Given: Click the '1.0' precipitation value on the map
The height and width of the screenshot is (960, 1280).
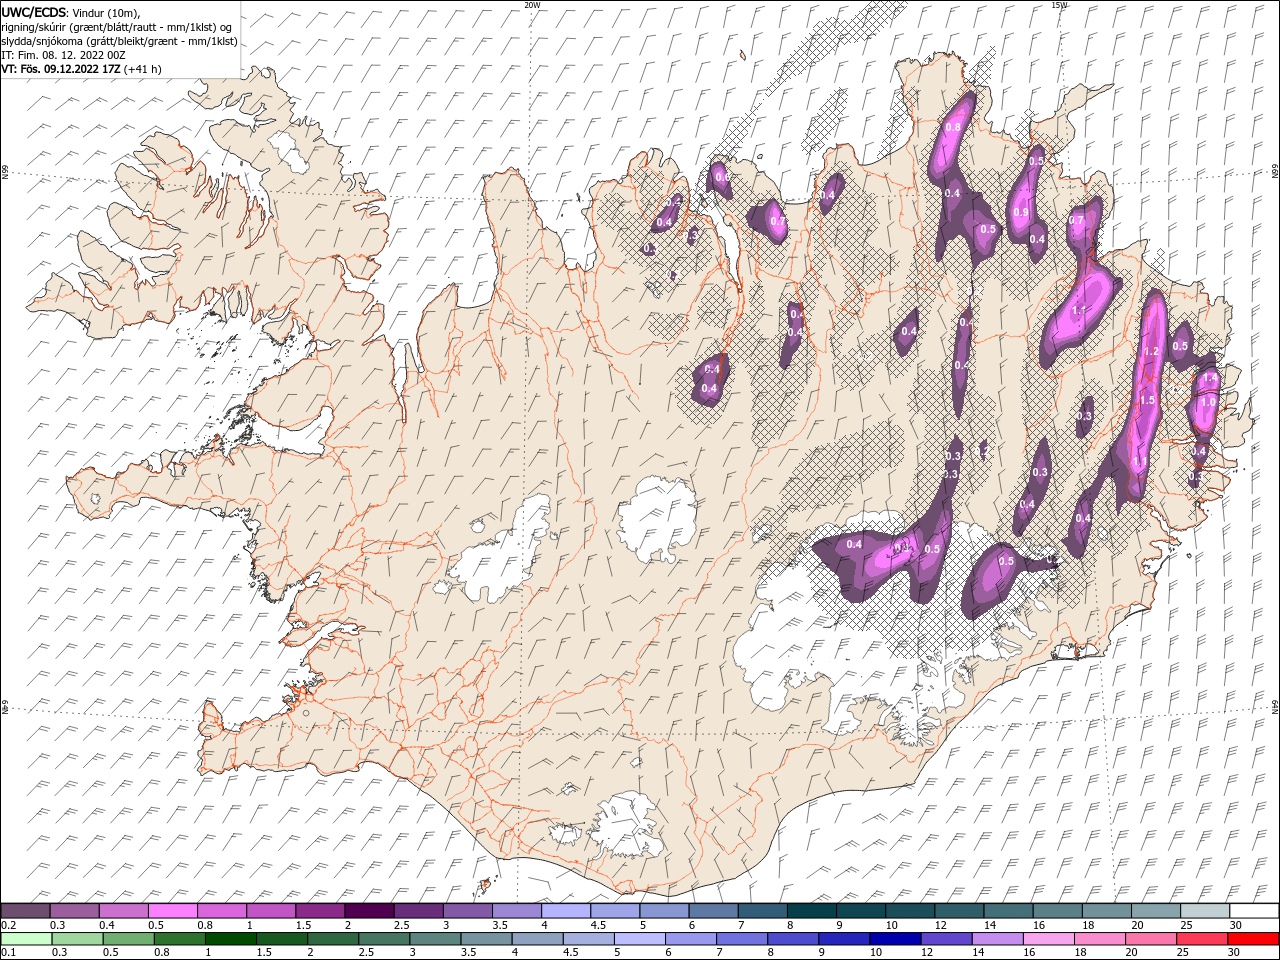Looking at the screenshot, I should click(x=1208, y=402).
